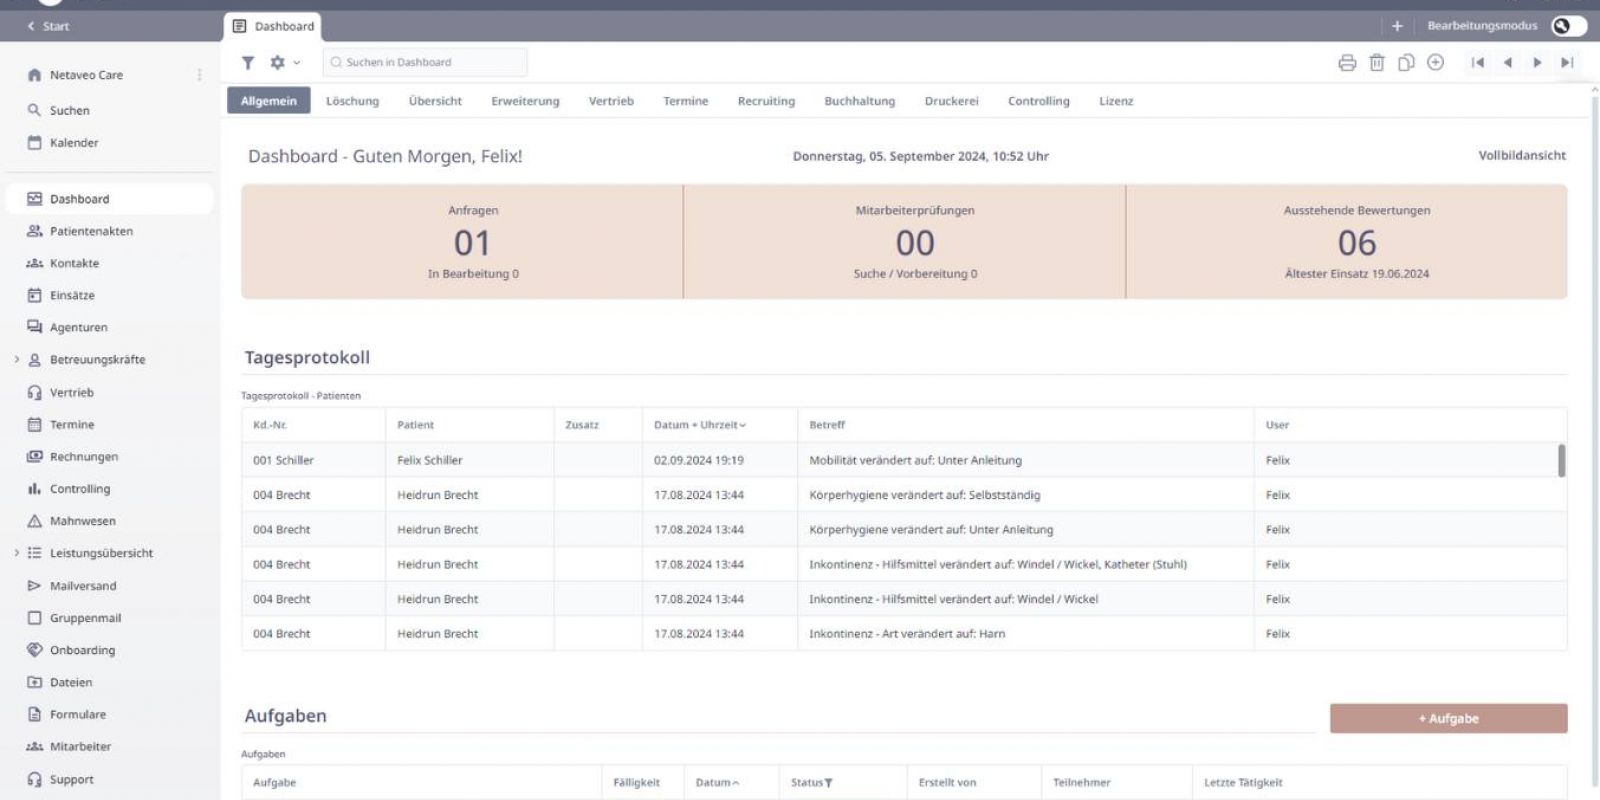Click the filter funnel icon in toolbar
This screenshot has width=1600, height=800.
[x=248, y=62]
